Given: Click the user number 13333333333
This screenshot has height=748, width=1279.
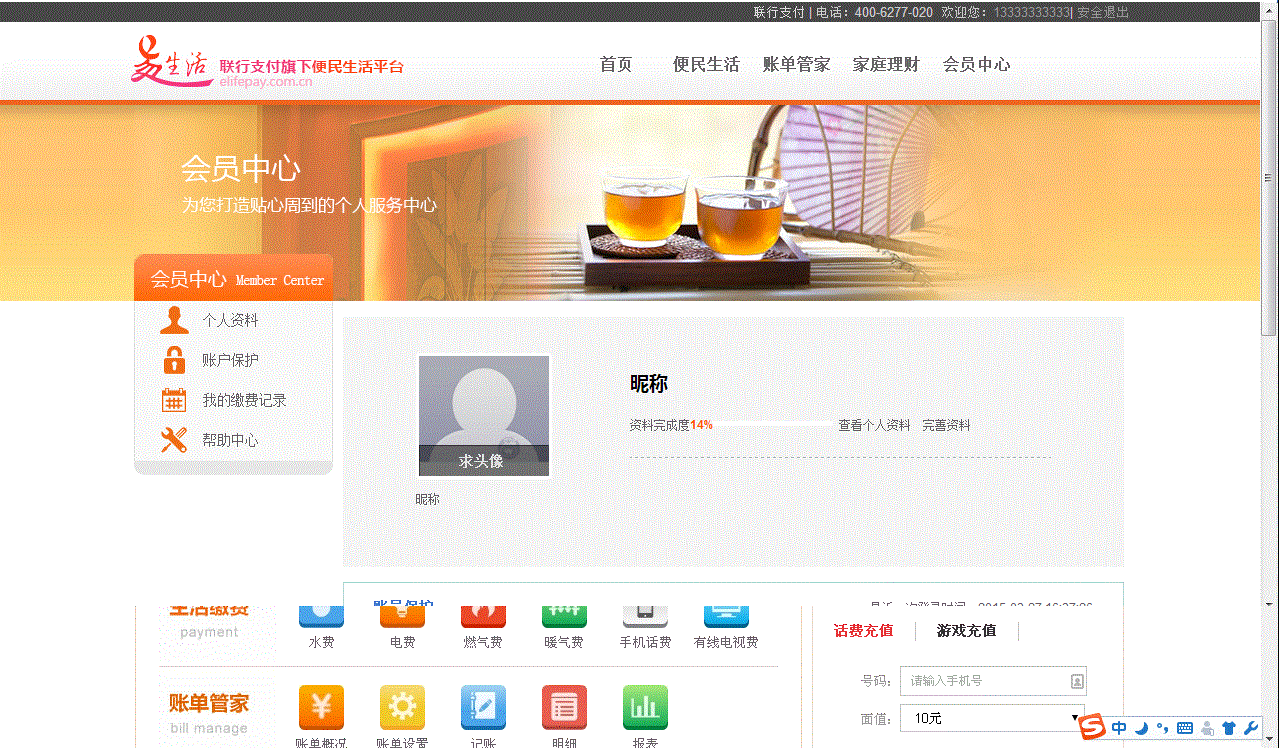Looking at the screenshot, I should tap(1032, 12).
